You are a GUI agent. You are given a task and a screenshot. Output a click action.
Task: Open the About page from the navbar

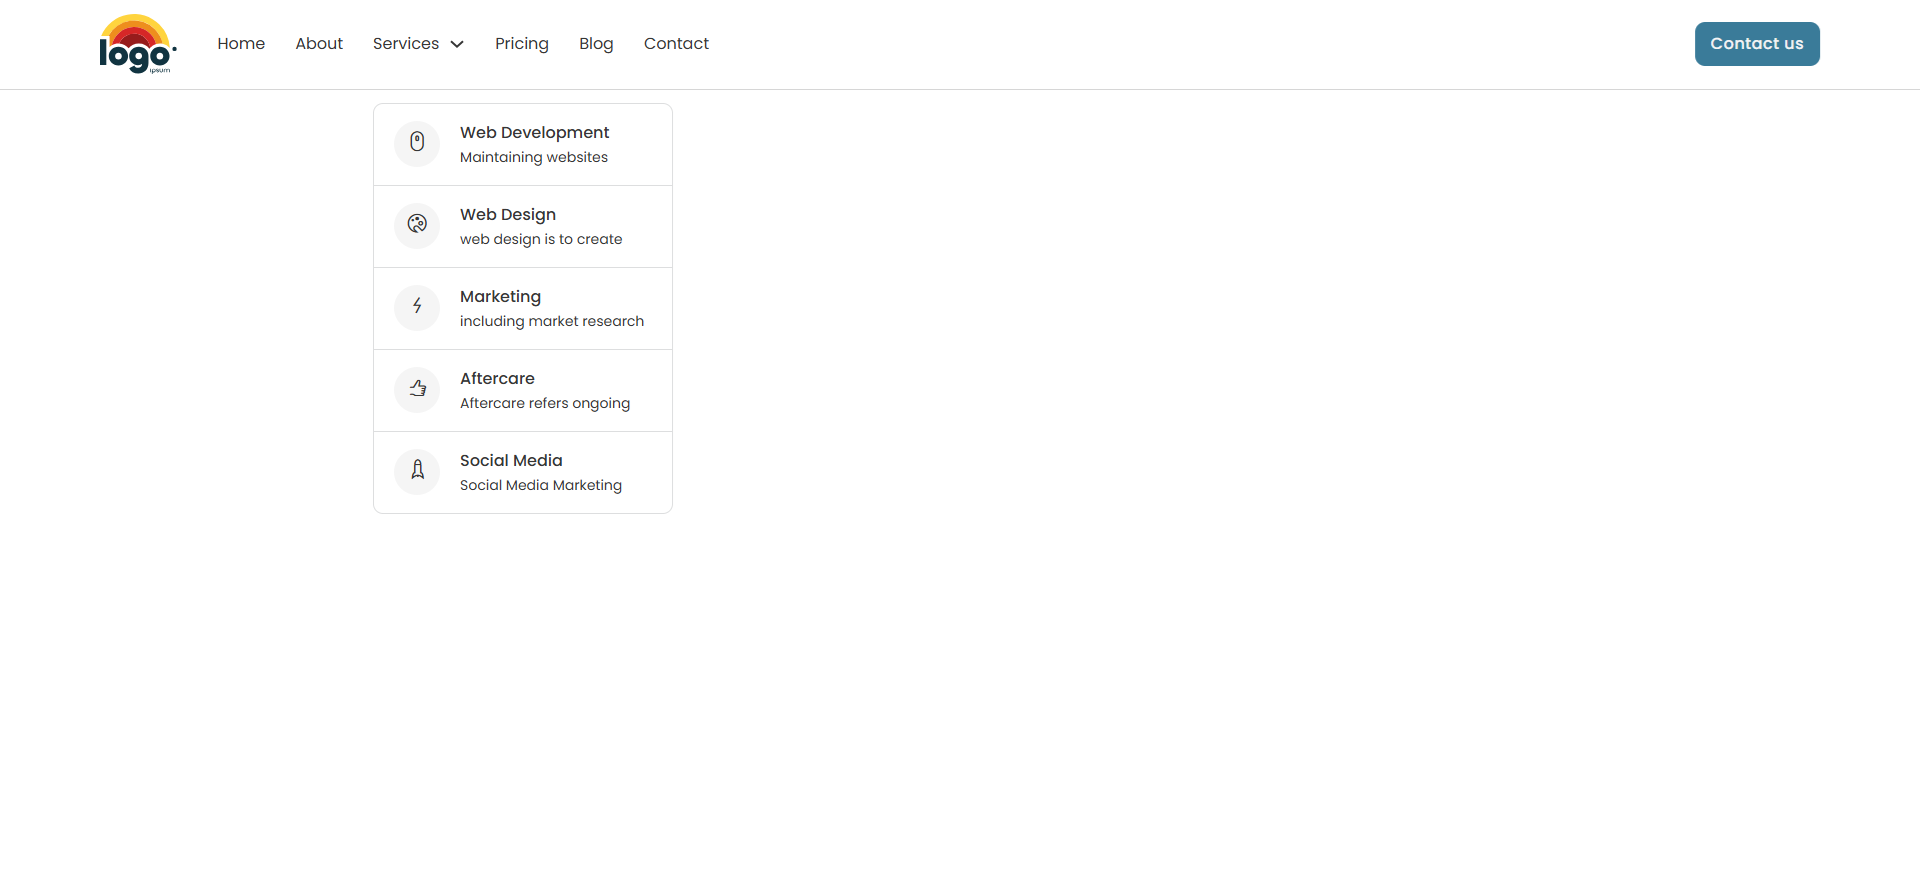(319, 44)
